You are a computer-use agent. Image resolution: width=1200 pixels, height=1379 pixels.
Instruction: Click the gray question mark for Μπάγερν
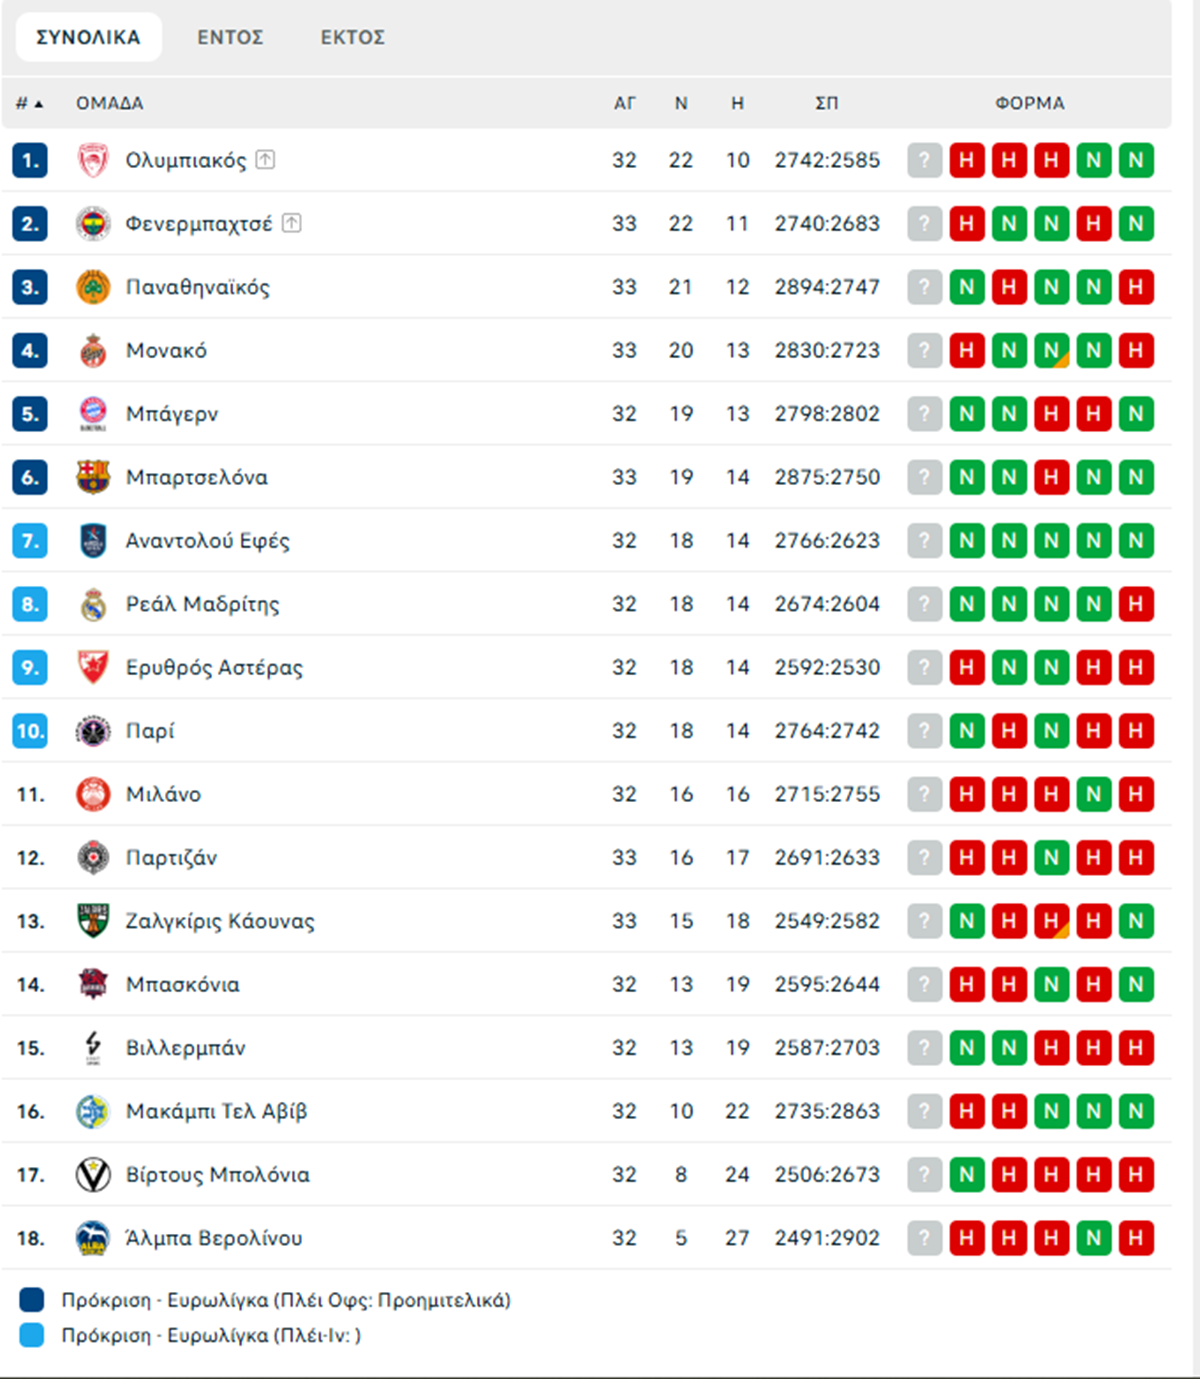click(x=924, y=414)
